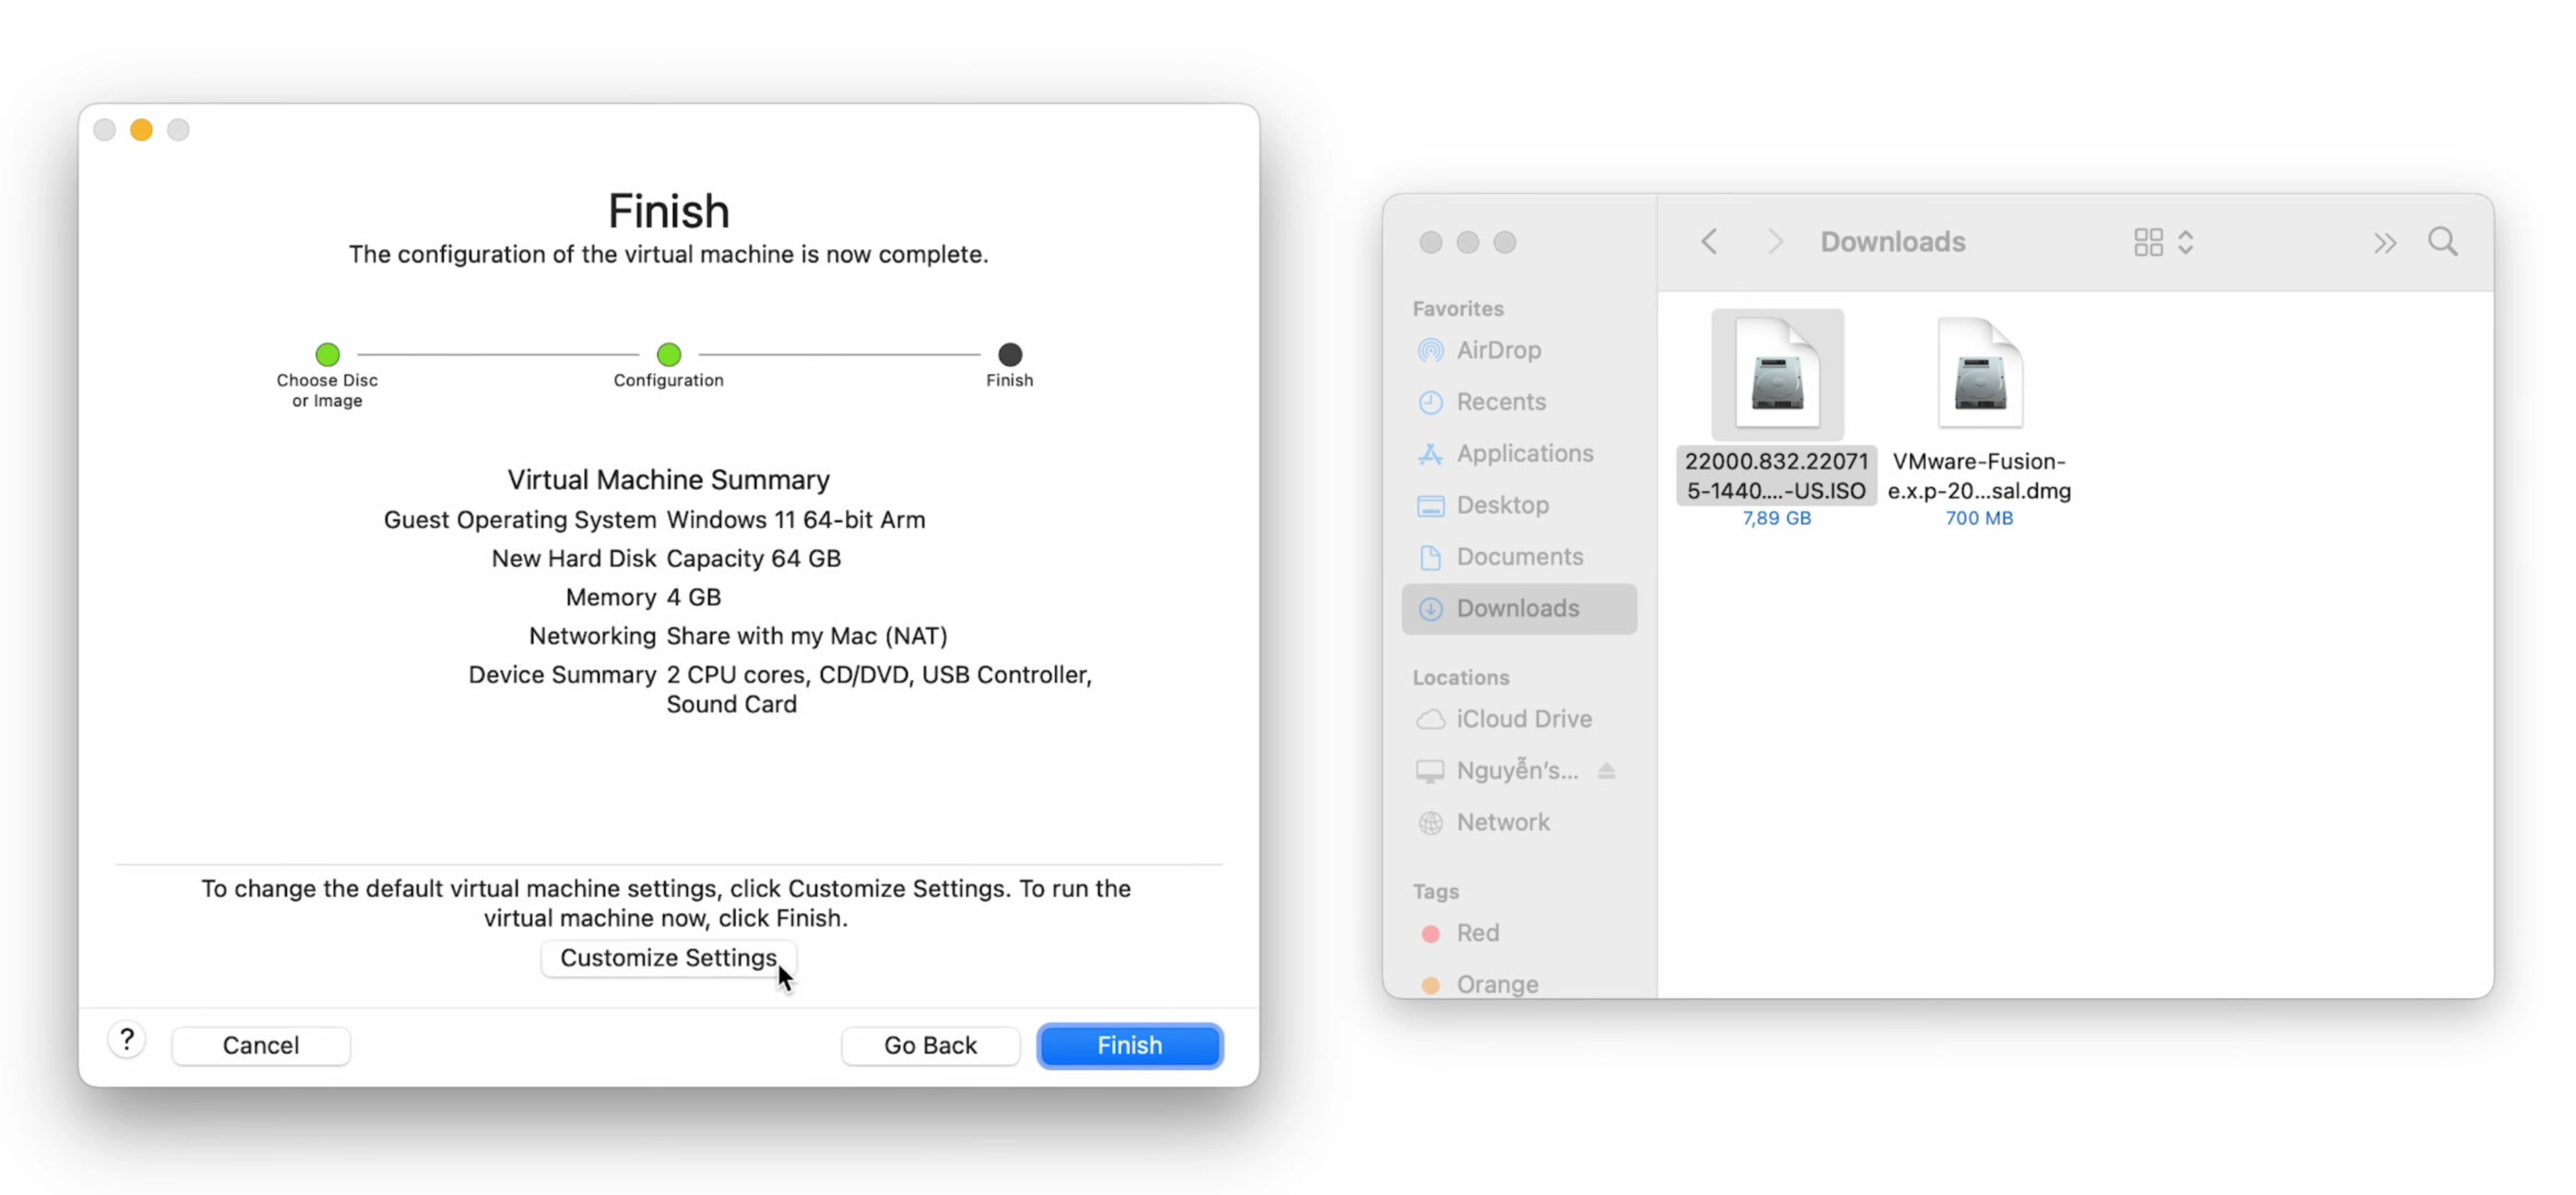The image size is (2576, 1195).
Task: Click the back navigation arrow in Finder
Action: [1710, 242]
